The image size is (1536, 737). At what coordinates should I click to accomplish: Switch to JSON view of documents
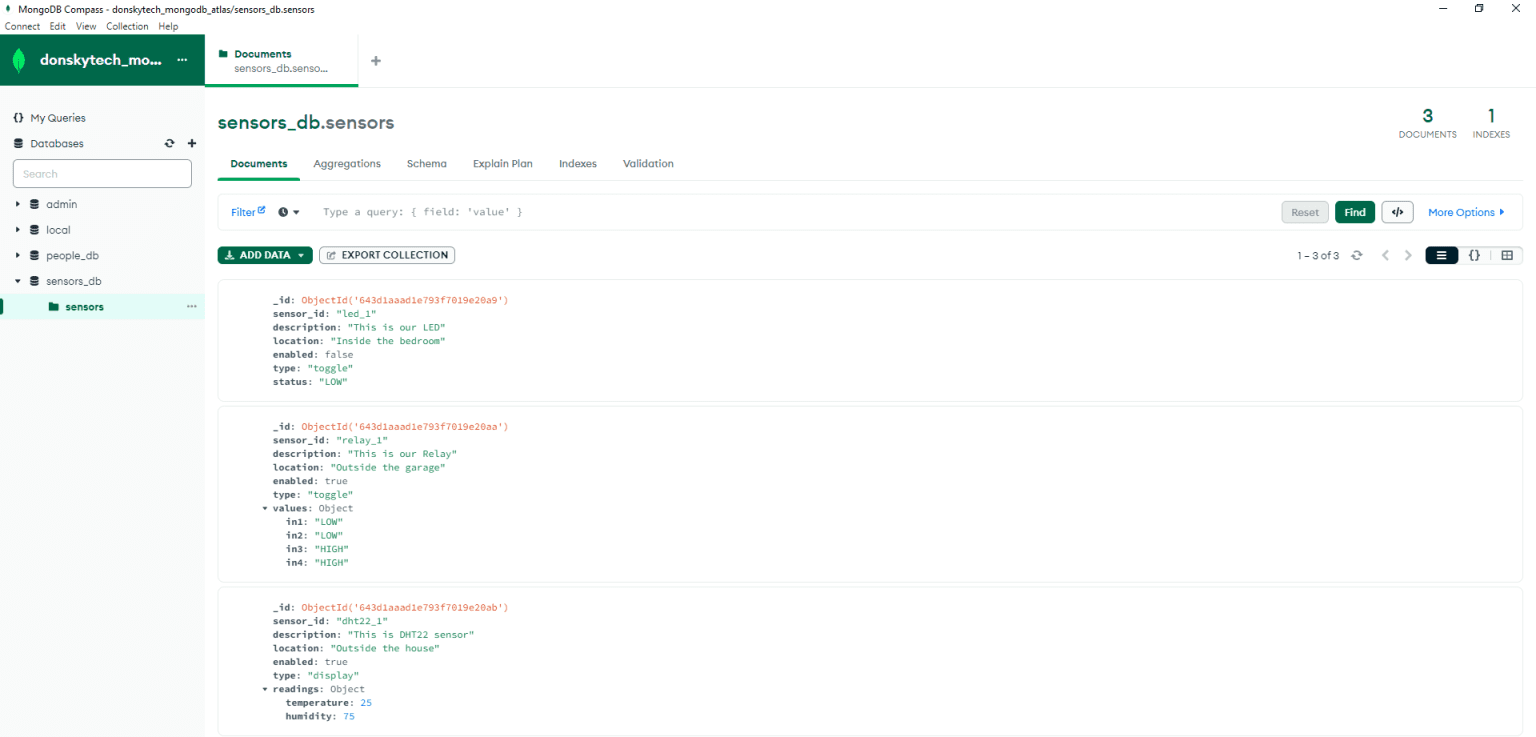click(1475, 255)
